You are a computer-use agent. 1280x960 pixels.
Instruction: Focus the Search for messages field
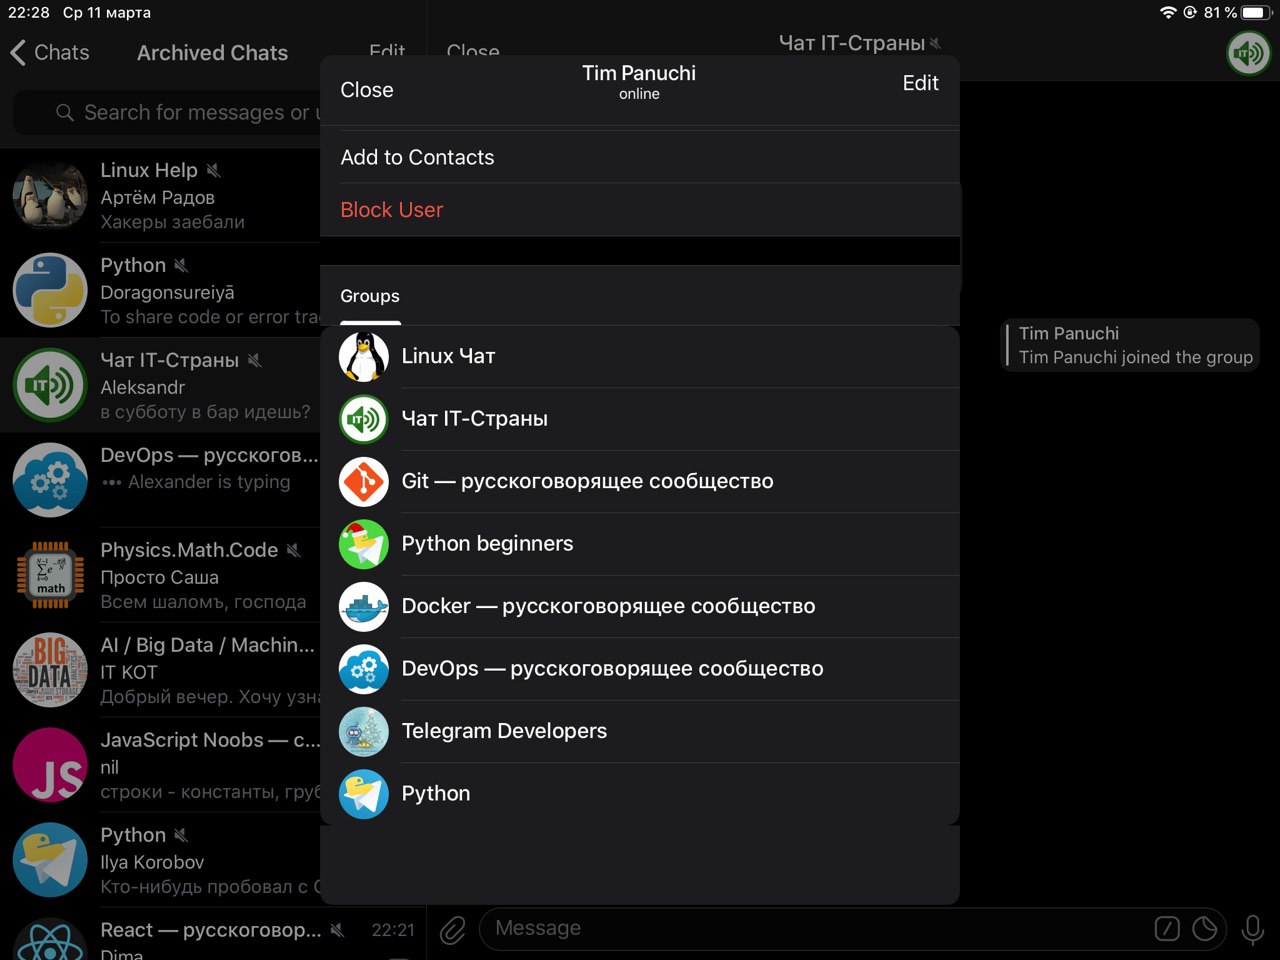pyautogui.click(x=168, y=113)
